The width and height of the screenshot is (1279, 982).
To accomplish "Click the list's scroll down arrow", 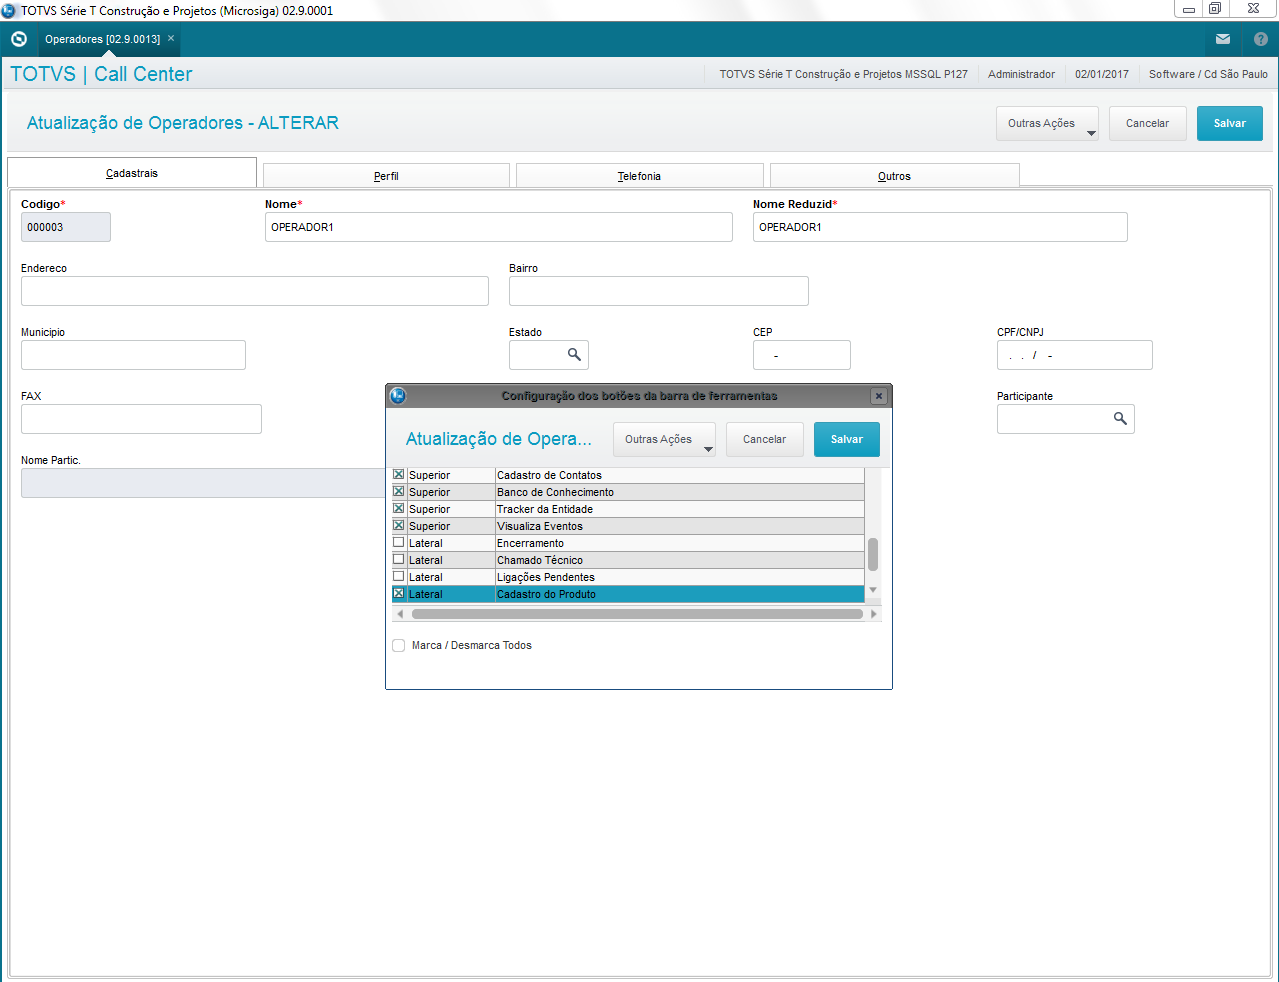I will [873, 590].
